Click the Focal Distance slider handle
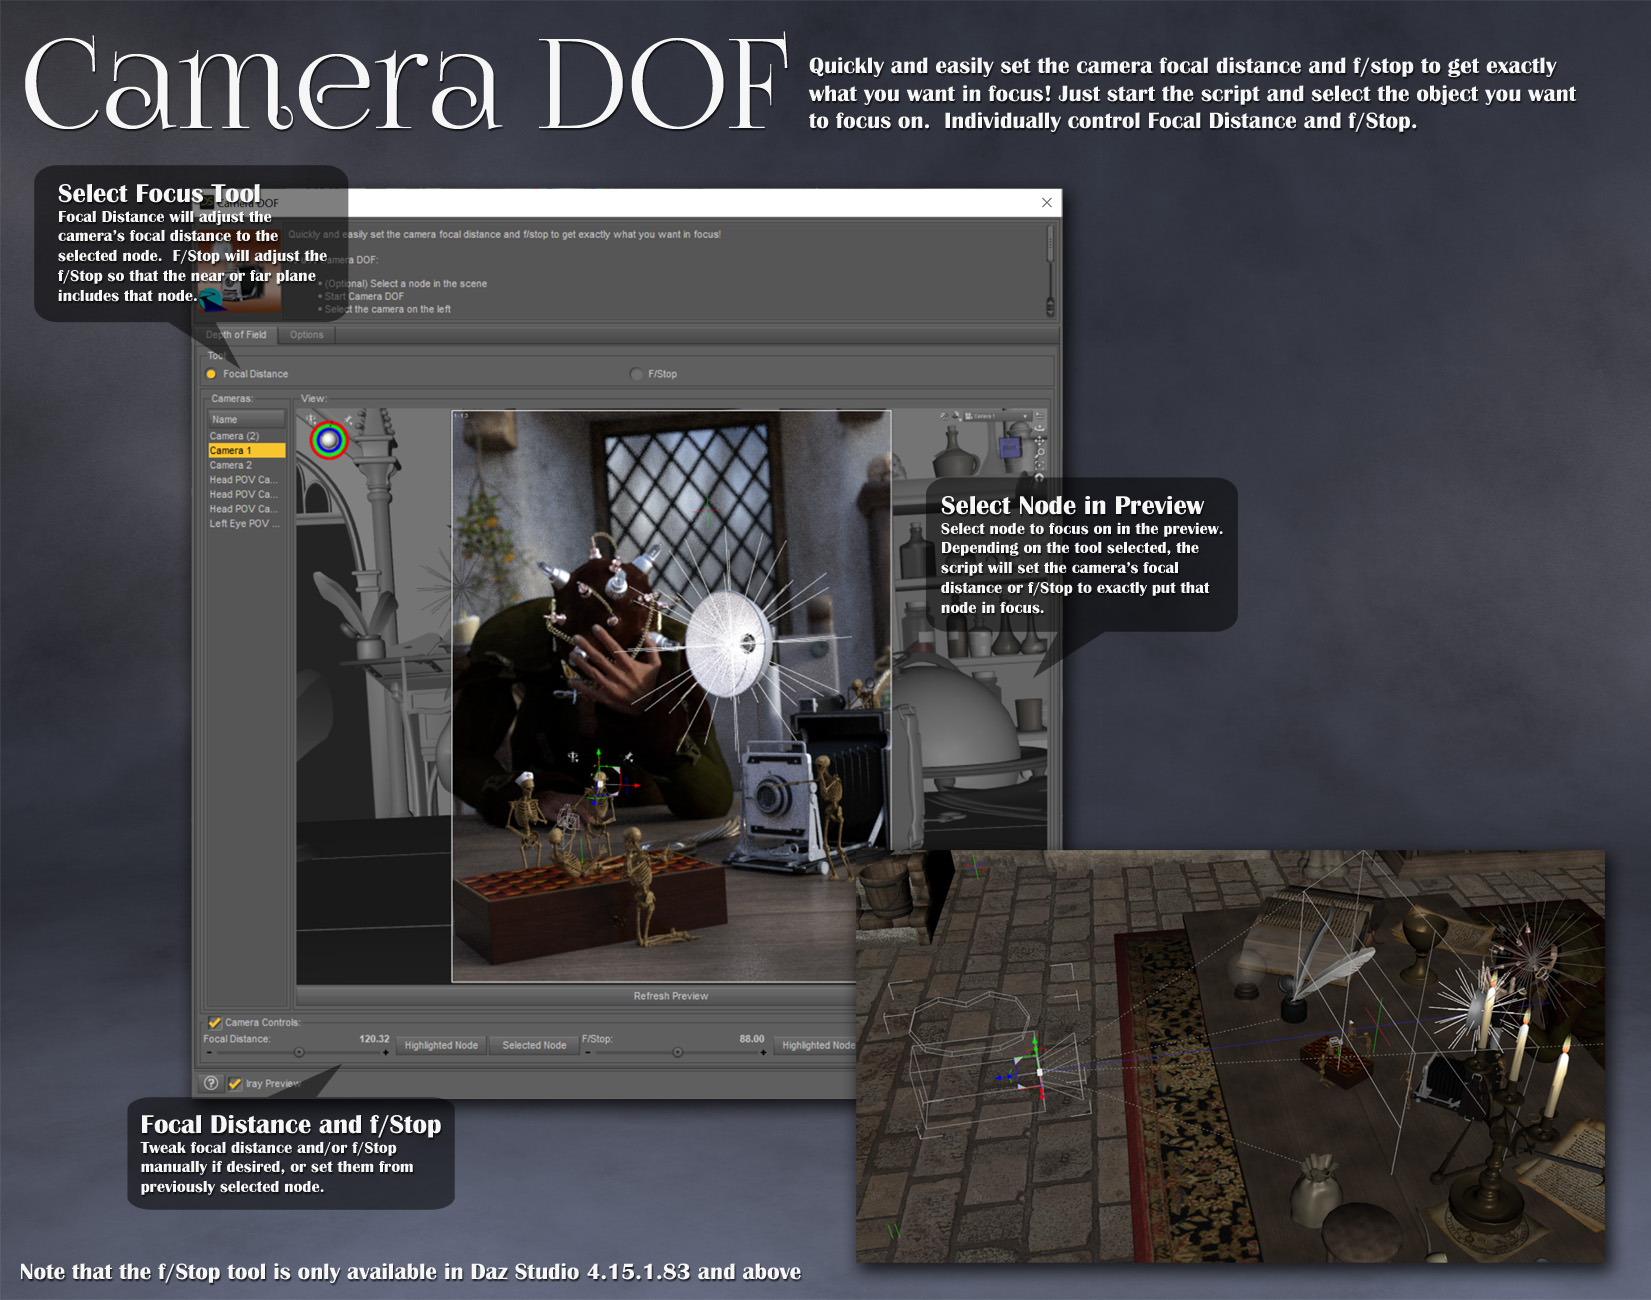Screen dimensions: 1651x1300 [297, 1053]
